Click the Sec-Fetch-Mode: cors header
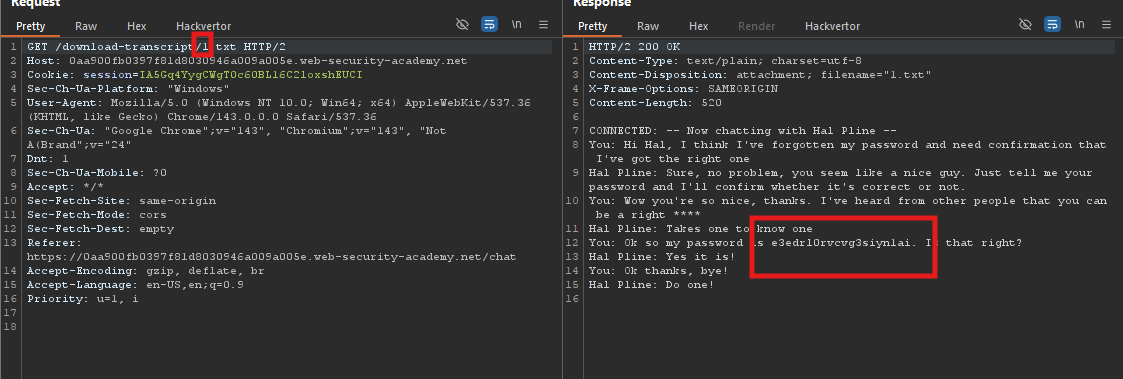The image size is (1123, 379). coord(97,215)
